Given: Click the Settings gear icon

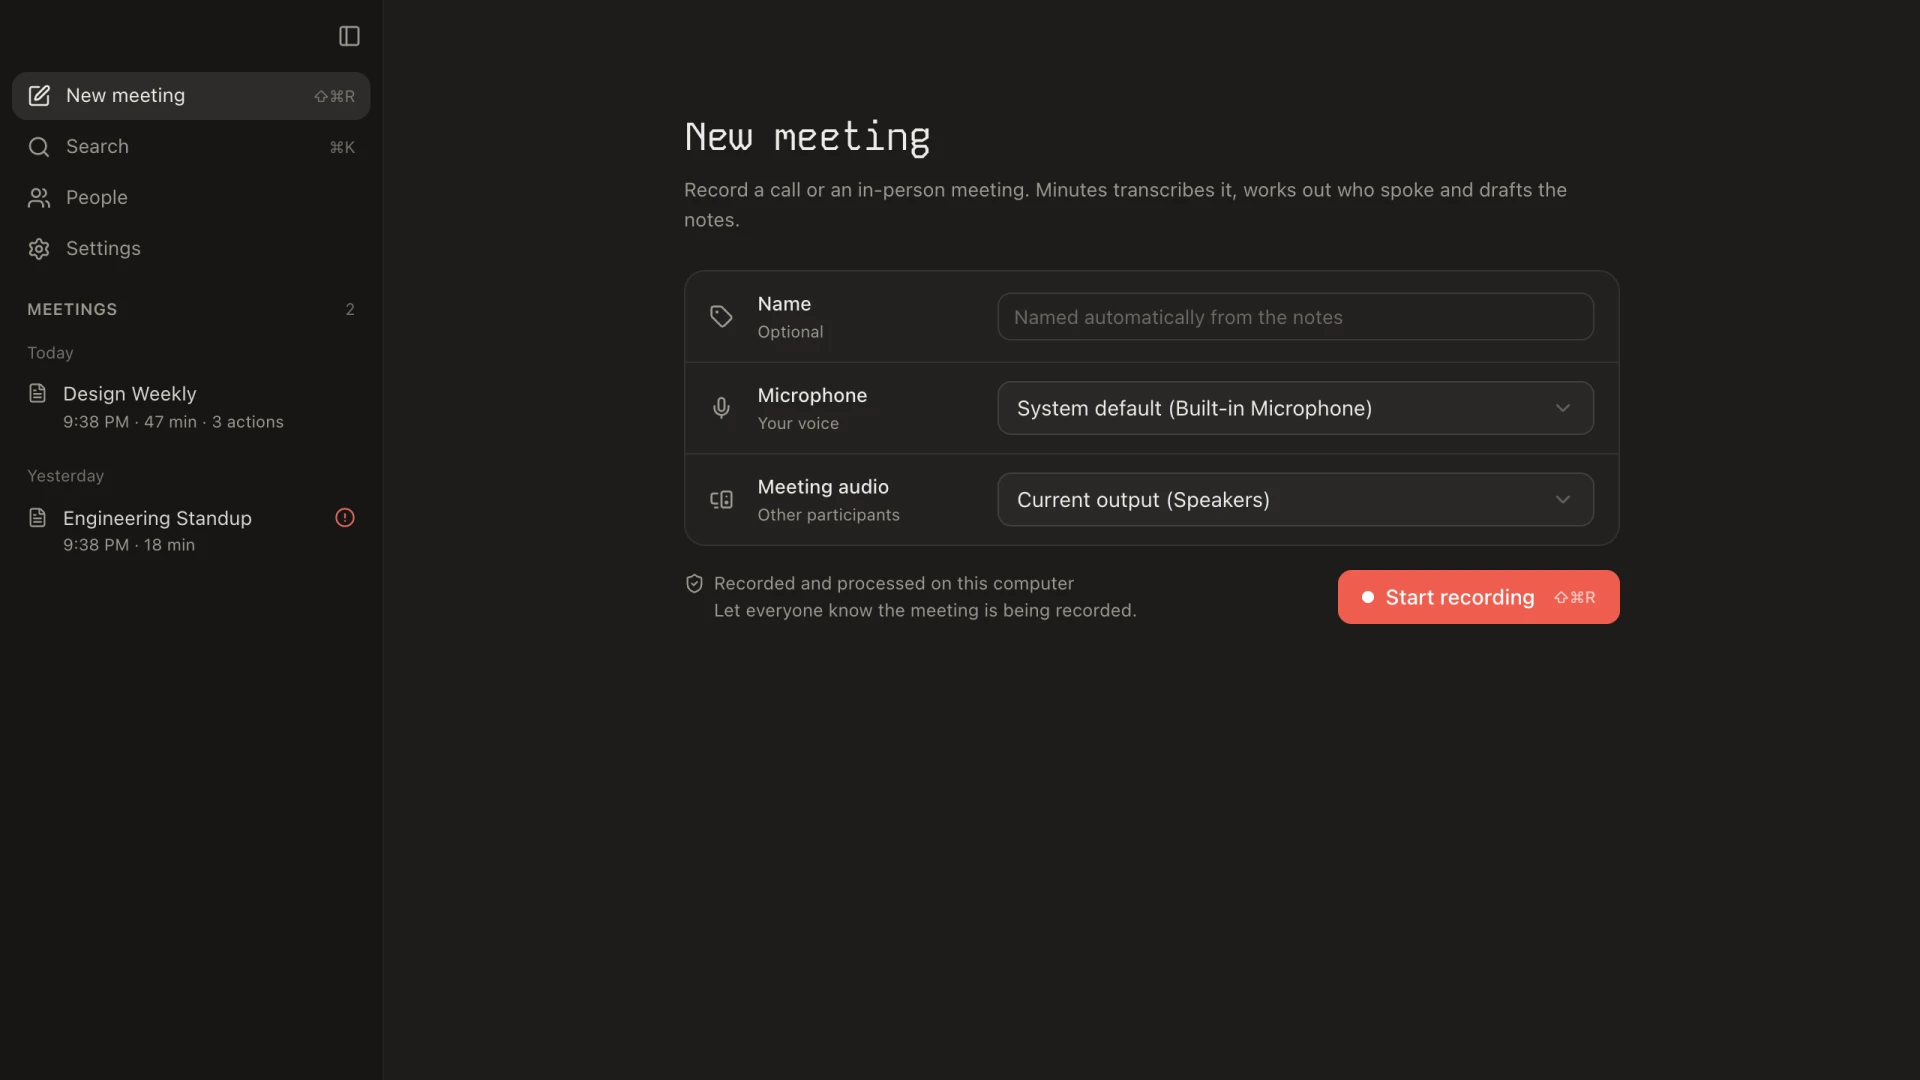Looking at the screenshot, I should coord(39,249).
